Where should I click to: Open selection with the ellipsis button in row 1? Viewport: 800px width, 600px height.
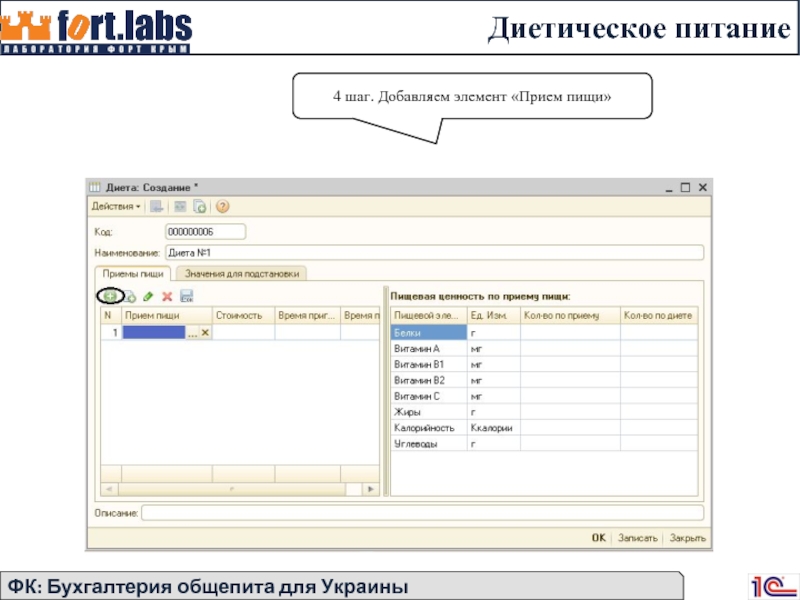[193, 333]
